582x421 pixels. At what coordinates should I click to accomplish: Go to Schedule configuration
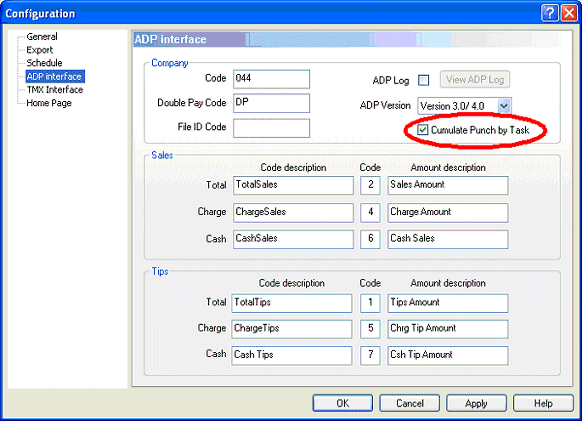point(45,63)
